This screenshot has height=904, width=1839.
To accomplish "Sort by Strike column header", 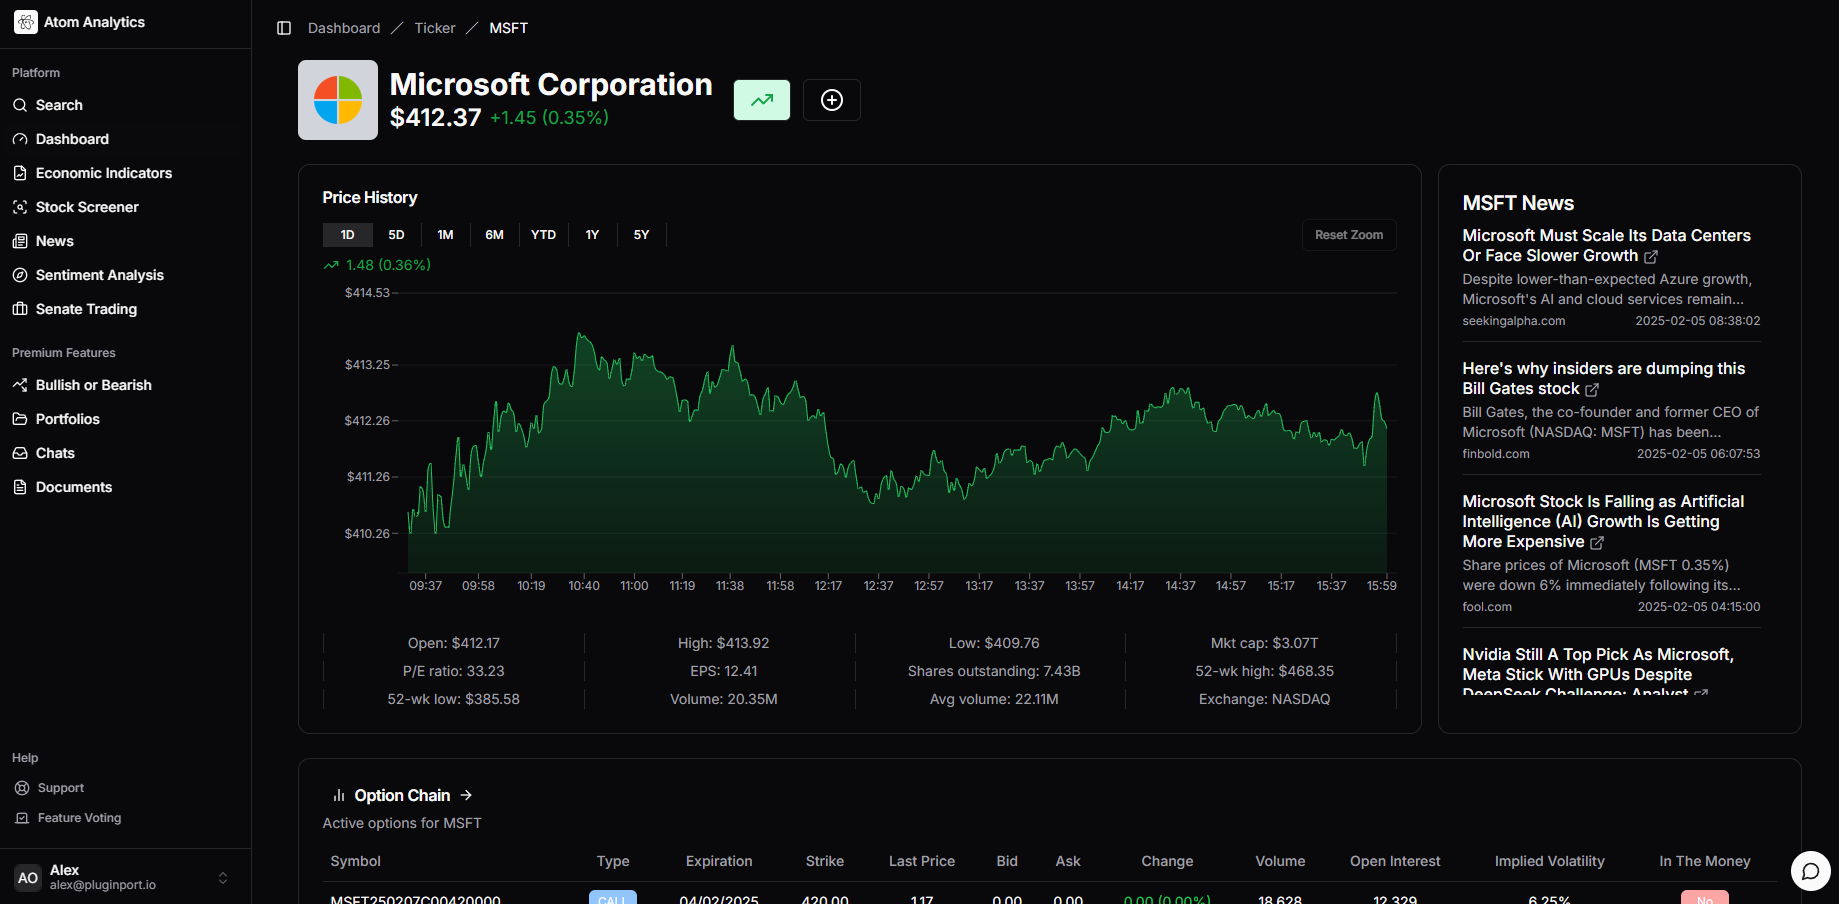I will [x=825, y=861].
